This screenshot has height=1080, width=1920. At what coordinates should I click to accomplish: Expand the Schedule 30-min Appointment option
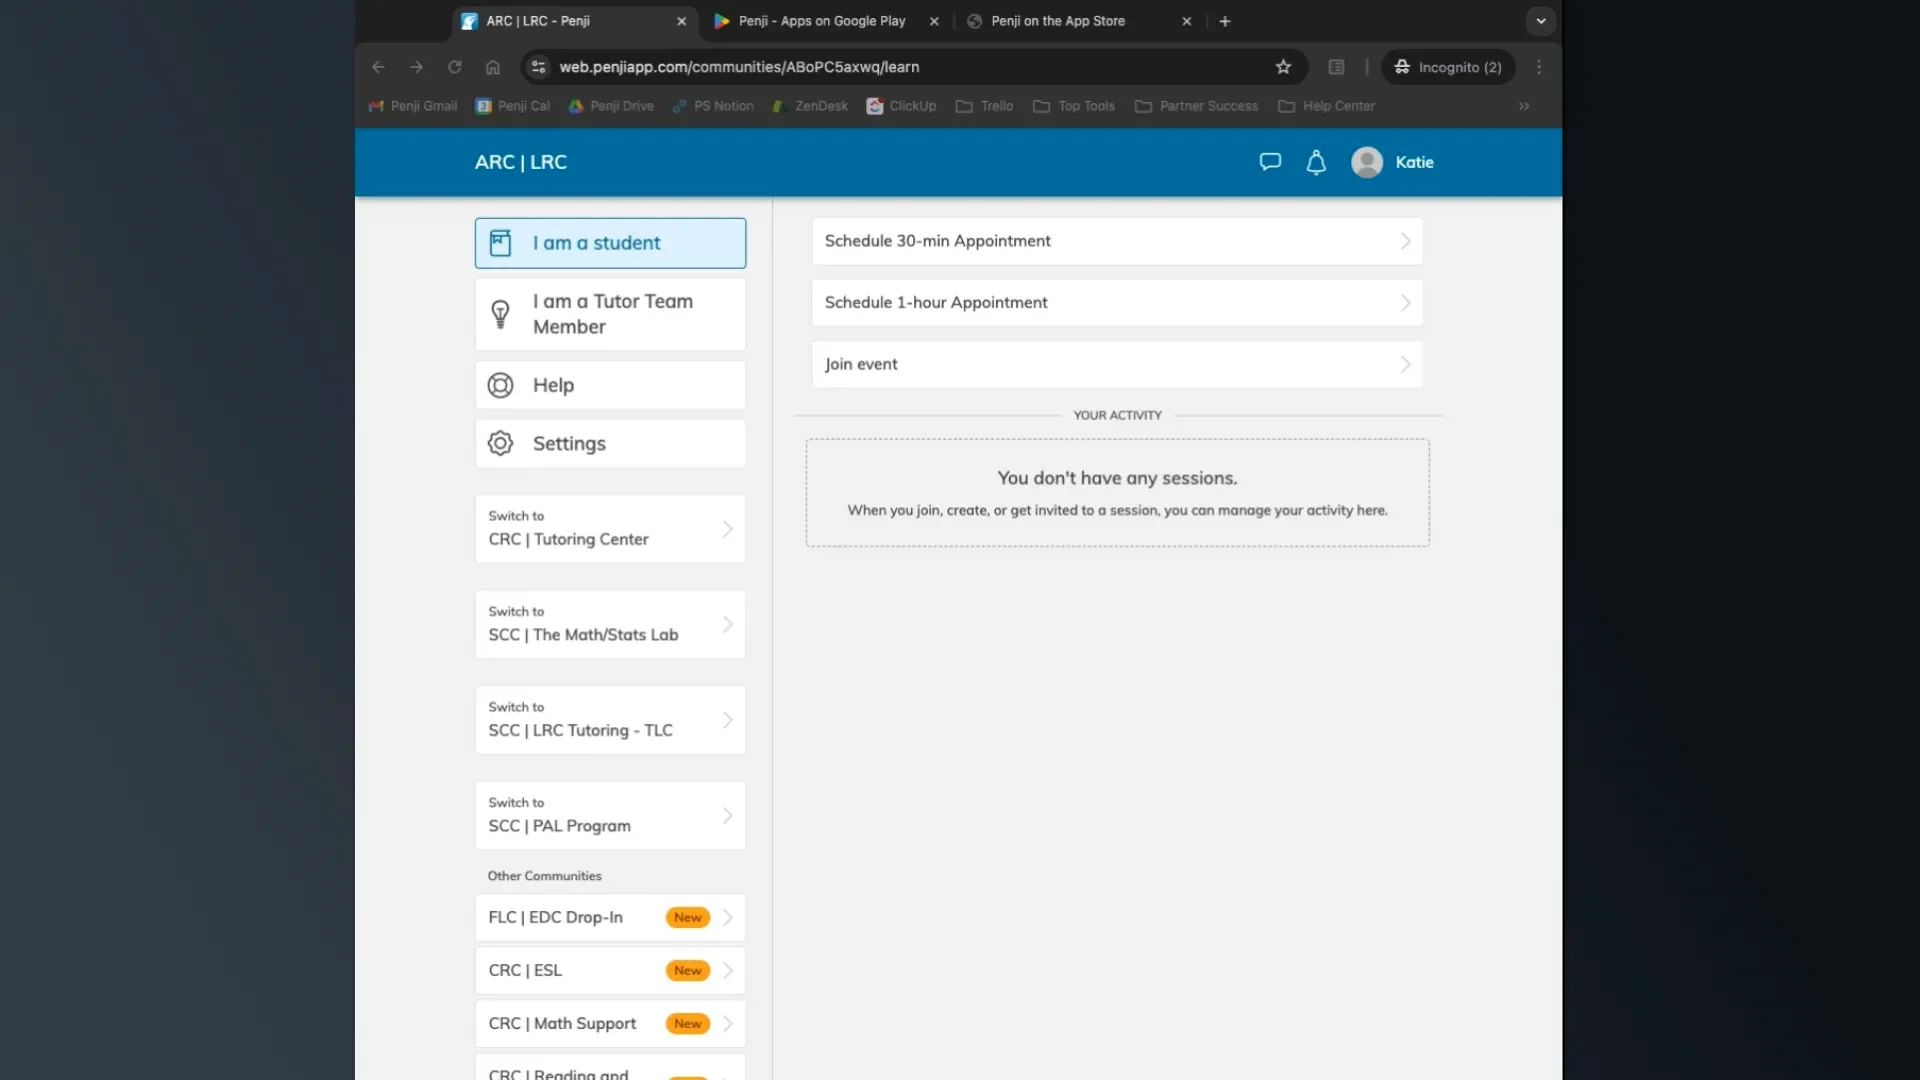[1116, 241]
